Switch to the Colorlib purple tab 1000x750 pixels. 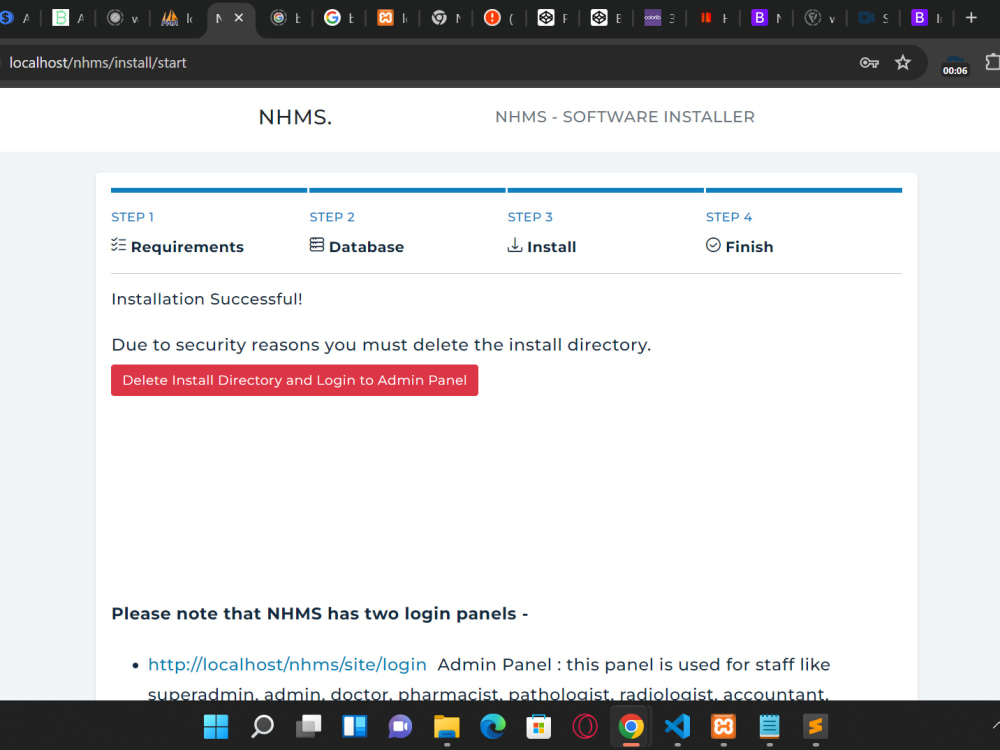[x=652, y=18]
